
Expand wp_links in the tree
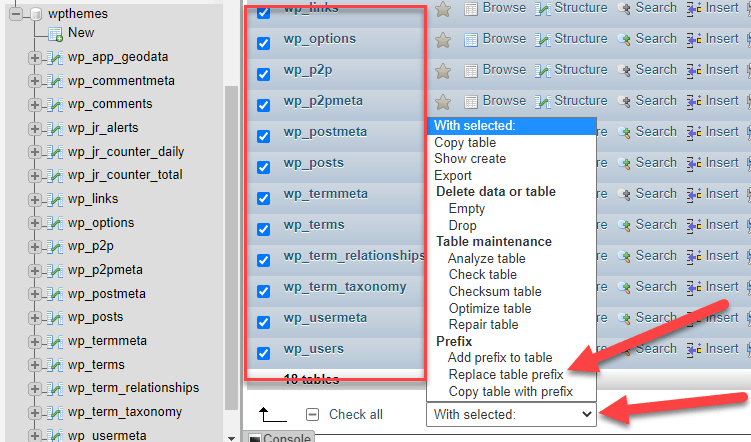(x=34, y=200)
